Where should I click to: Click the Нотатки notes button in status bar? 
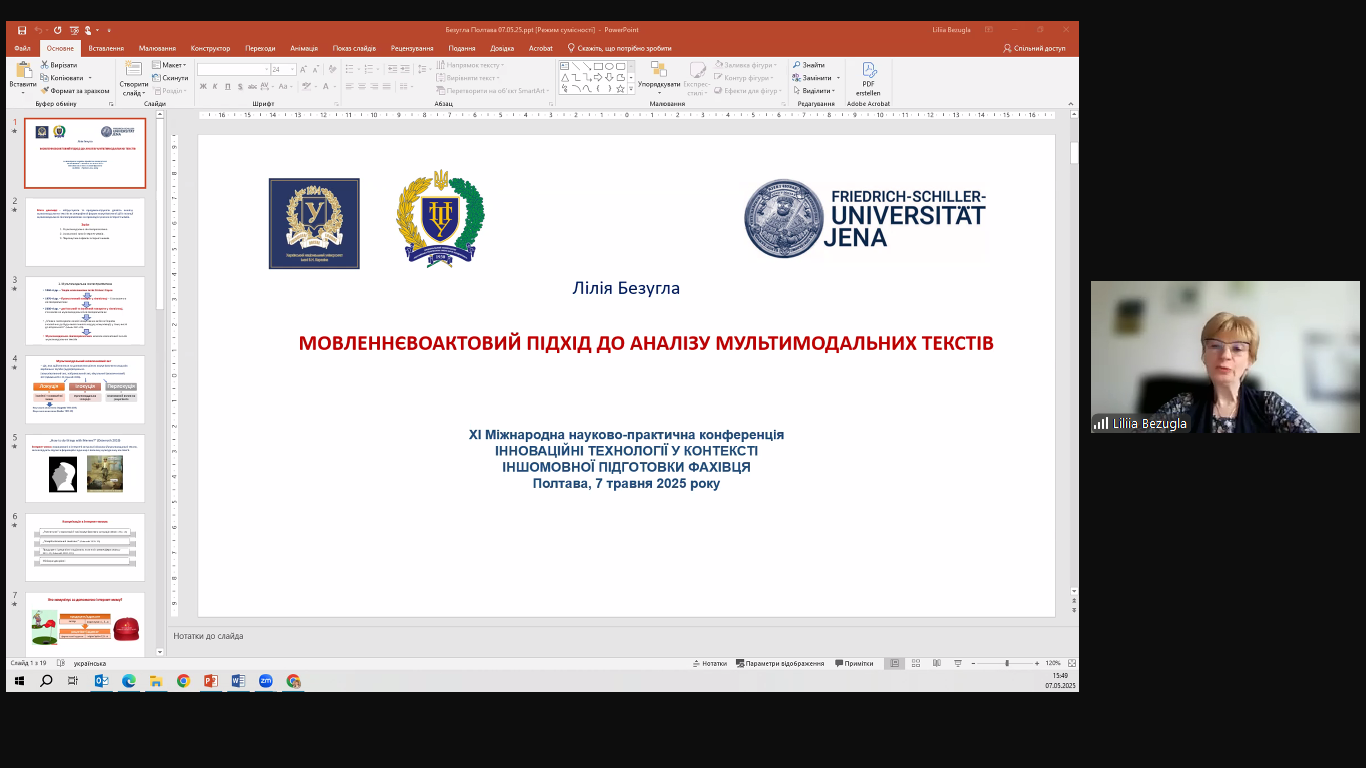coord(710,663)
